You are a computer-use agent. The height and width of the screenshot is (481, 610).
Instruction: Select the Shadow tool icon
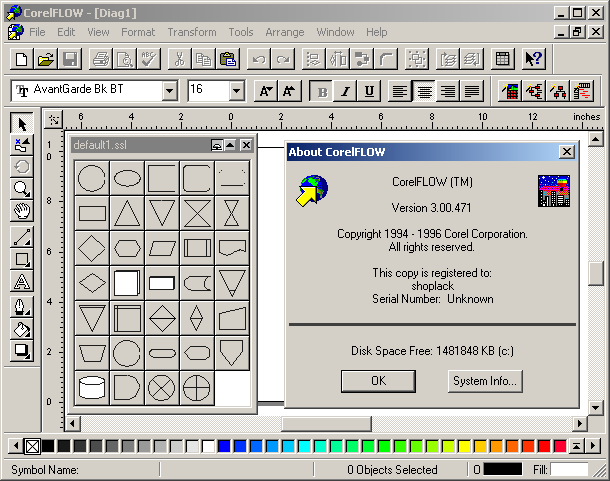pos(22,351)
